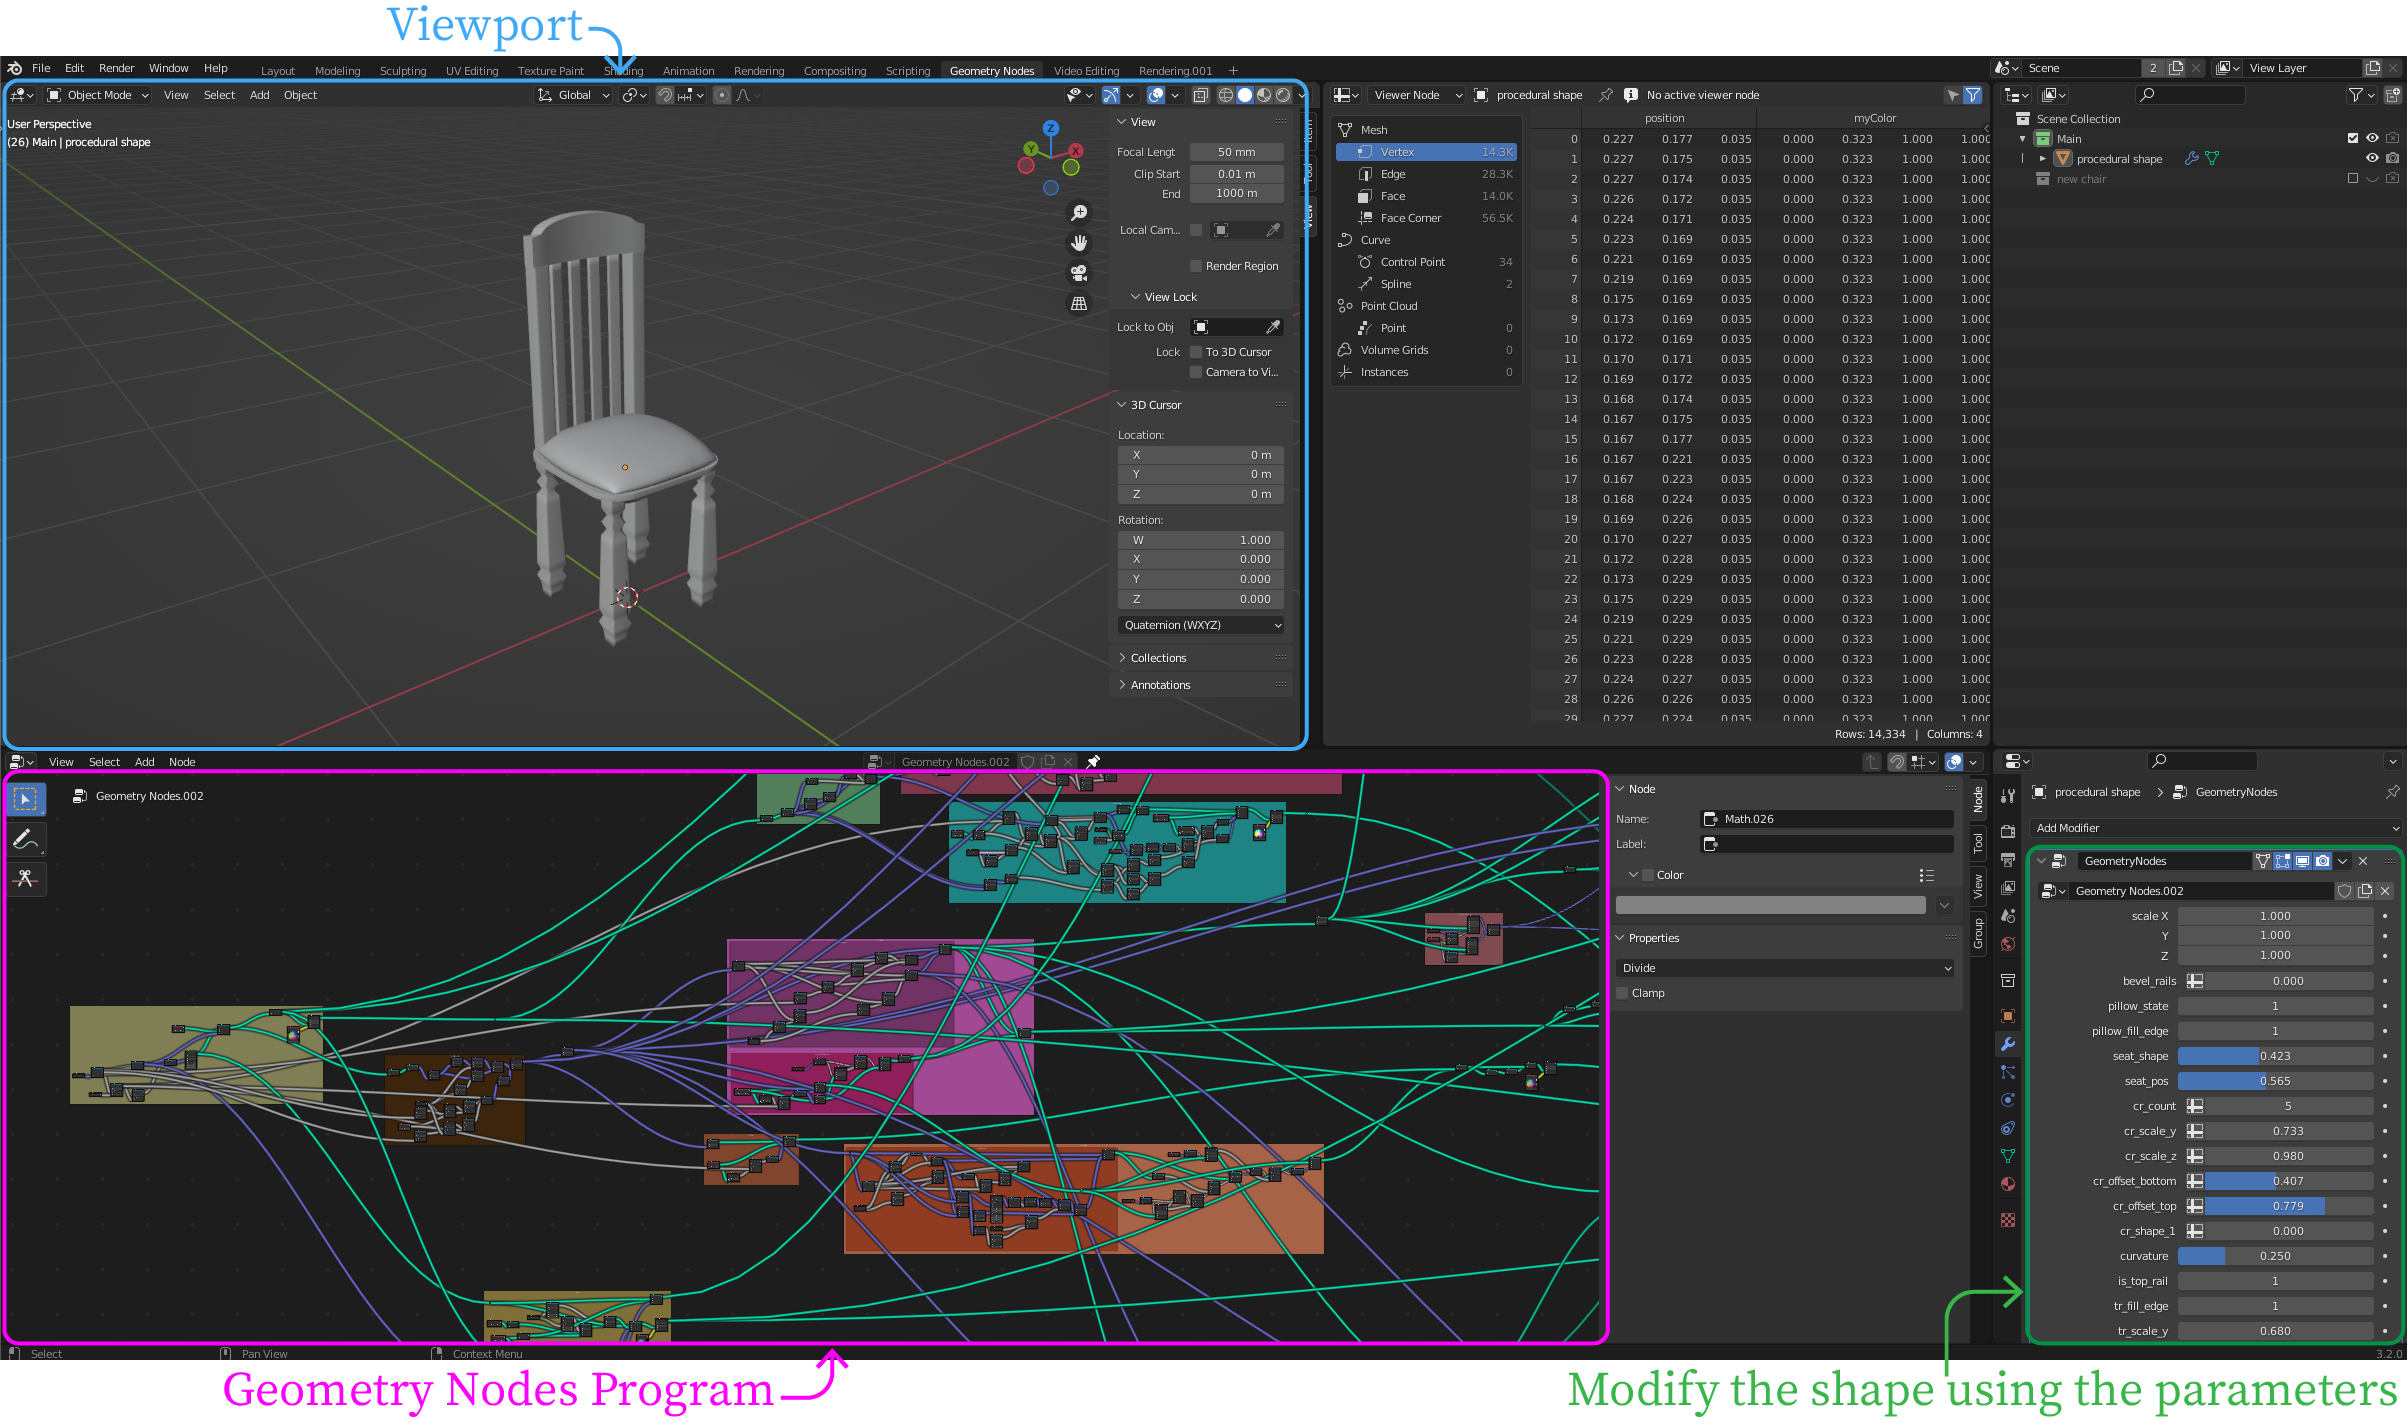
Task: Expand the Collections panel
Action: pyautogui.click(x=1158, y=658)
